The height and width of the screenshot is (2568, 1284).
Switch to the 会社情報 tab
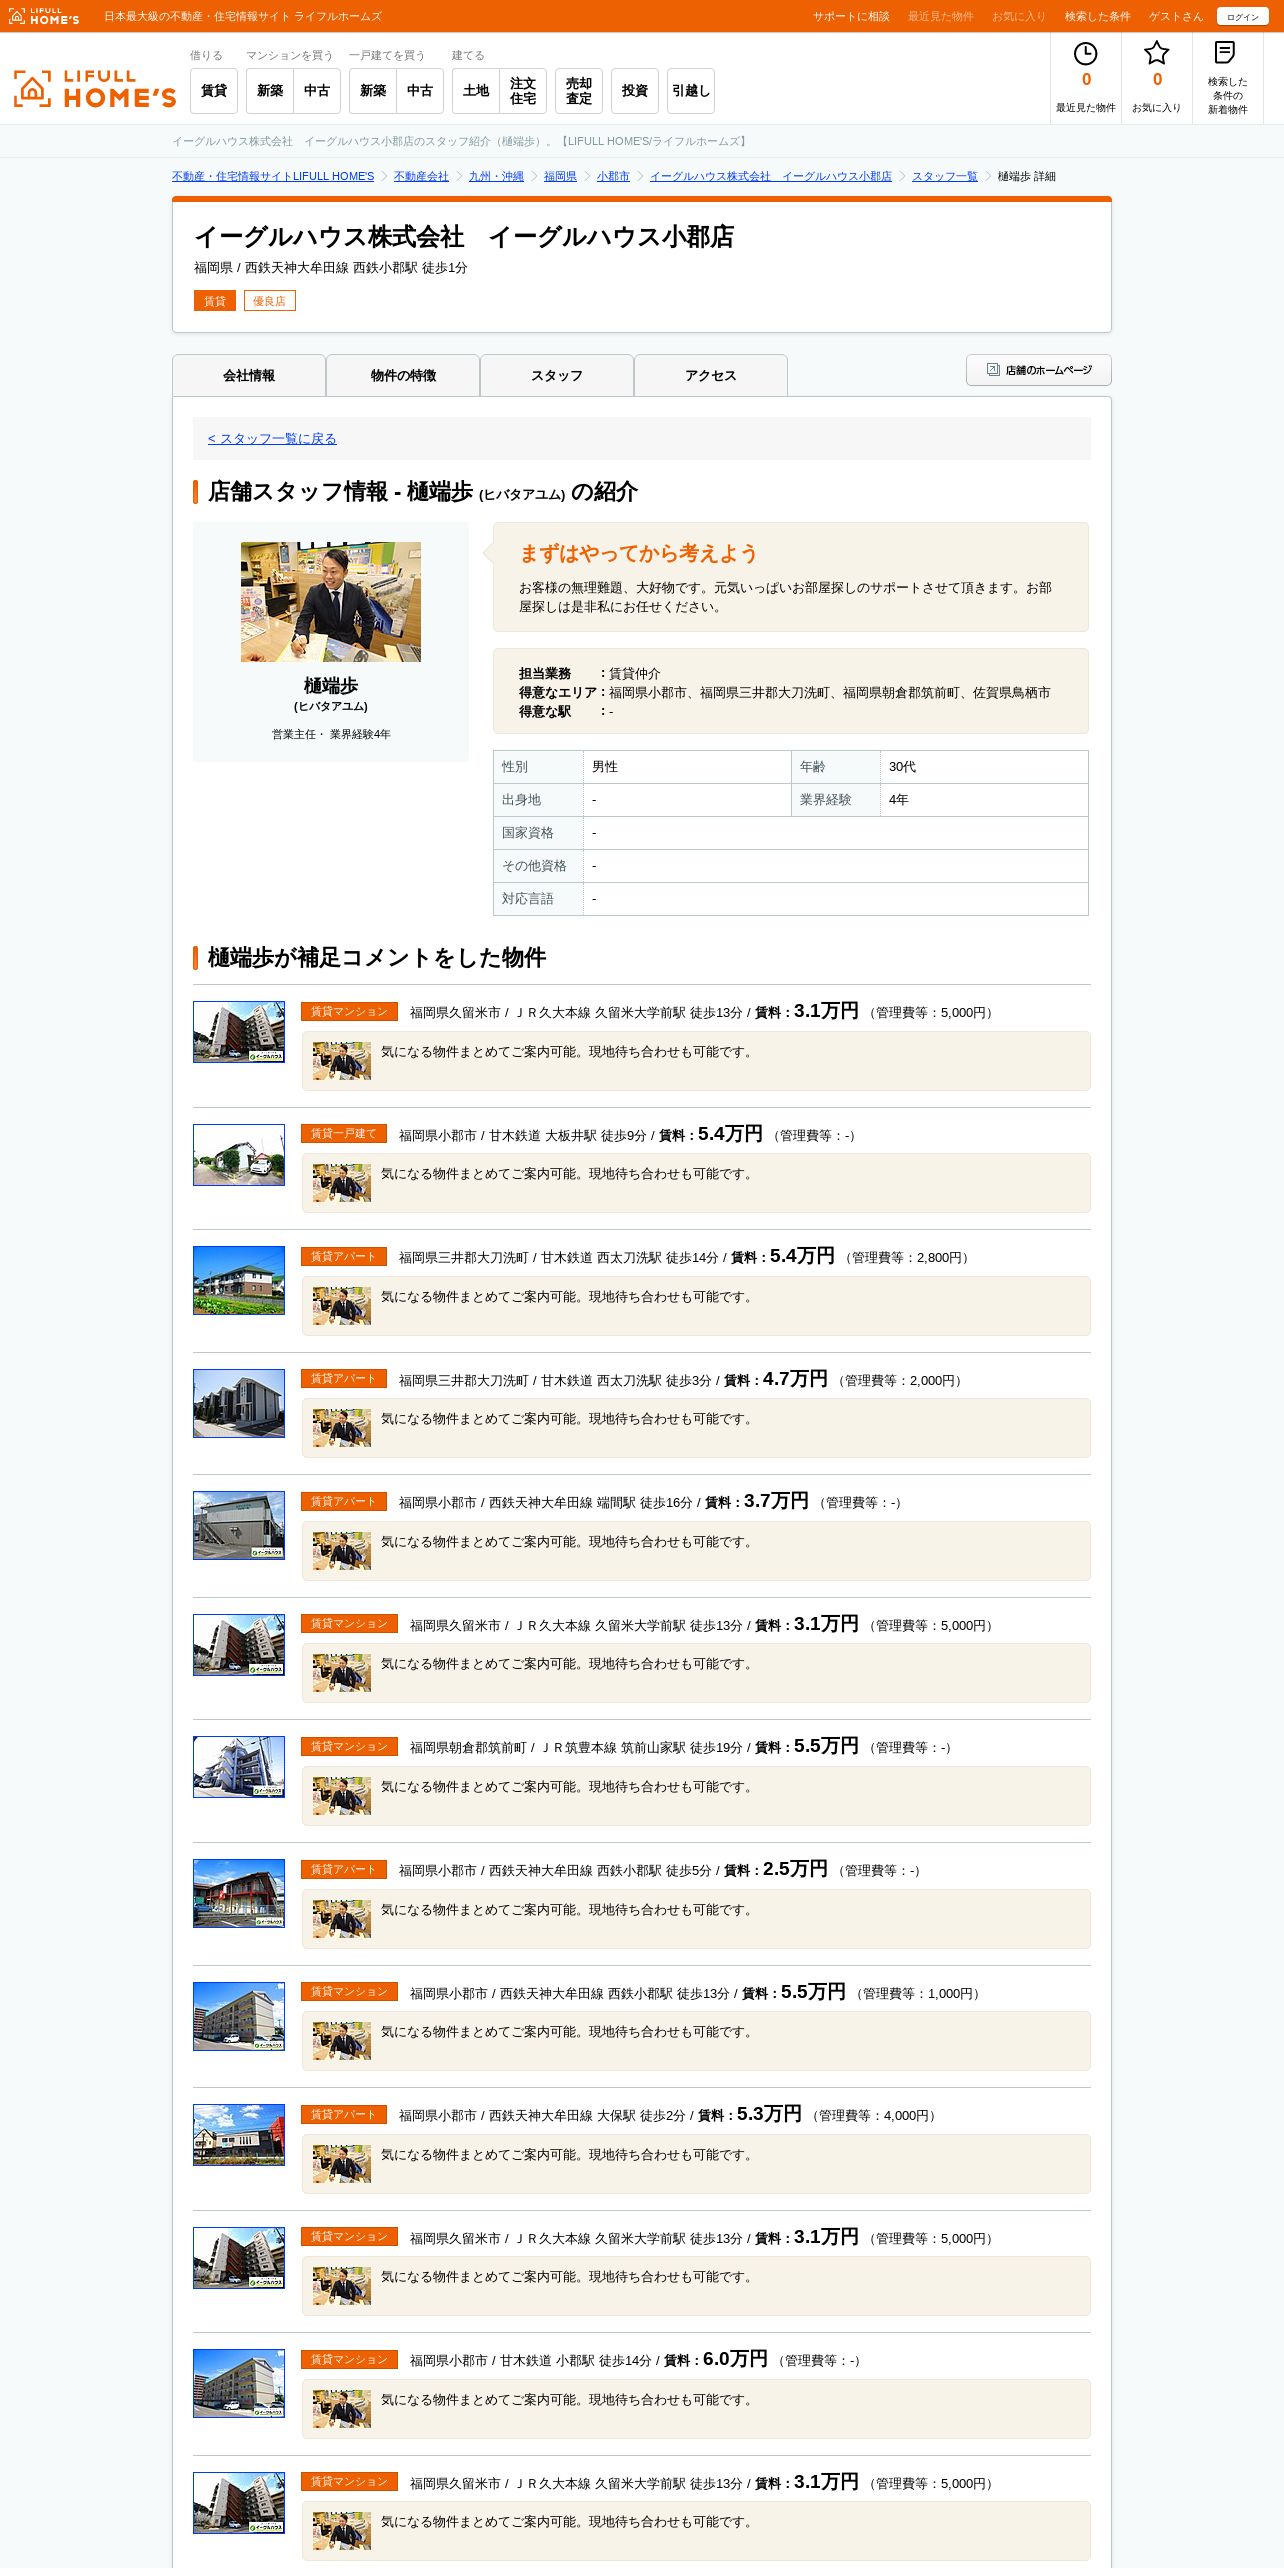(x=249, y=375)
